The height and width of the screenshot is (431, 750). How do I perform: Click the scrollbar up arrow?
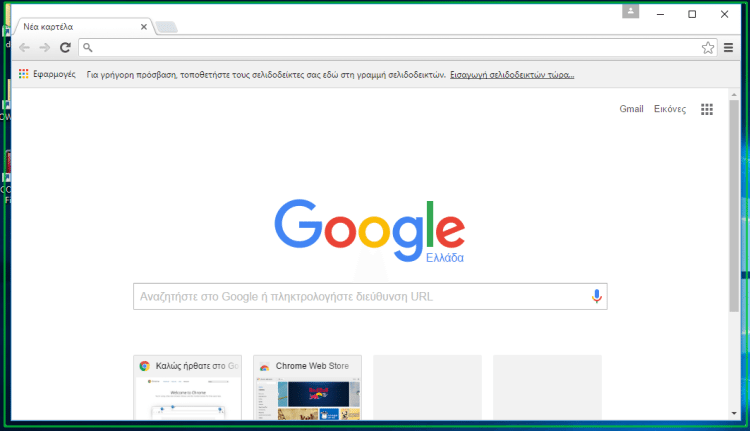(734, 95)
